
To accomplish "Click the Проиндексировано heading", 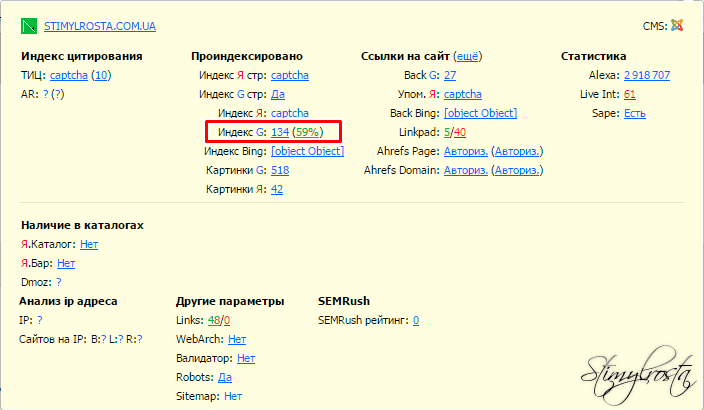I will tap(247, 56).
